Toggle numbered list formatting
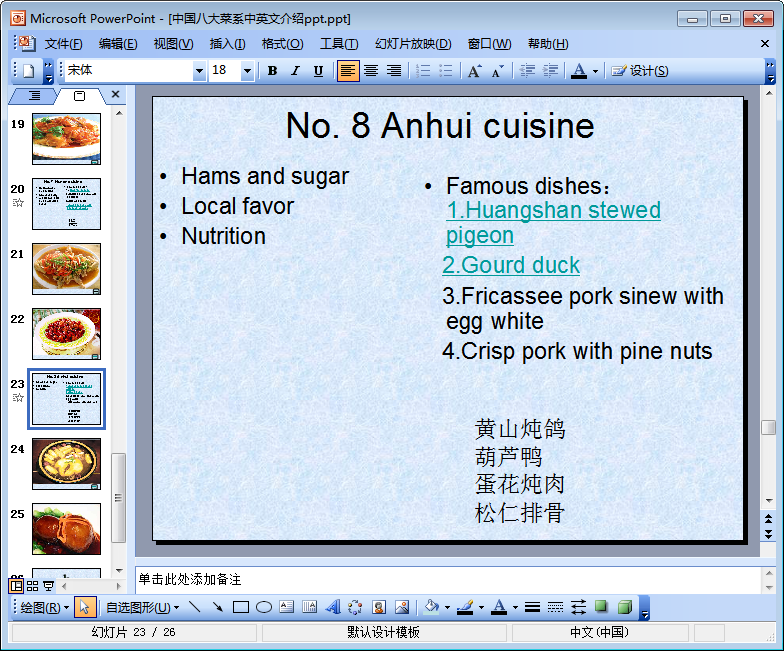This screenshot has width=784, height=651. click(x=423, y=71)
